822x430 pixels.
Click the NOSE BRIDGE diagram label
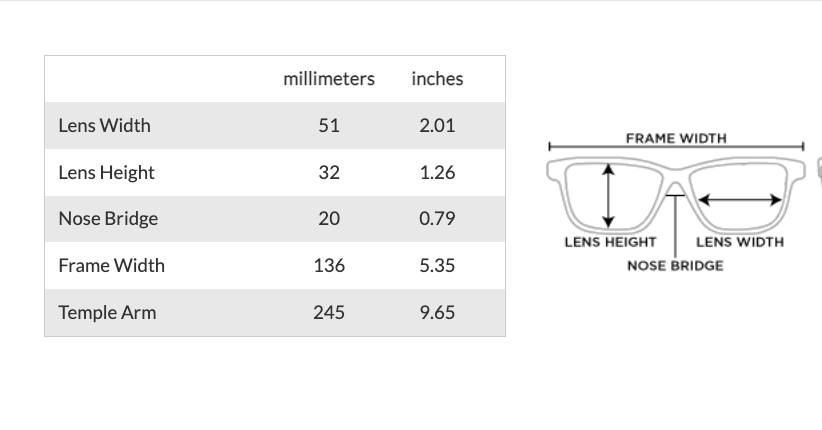675,266
